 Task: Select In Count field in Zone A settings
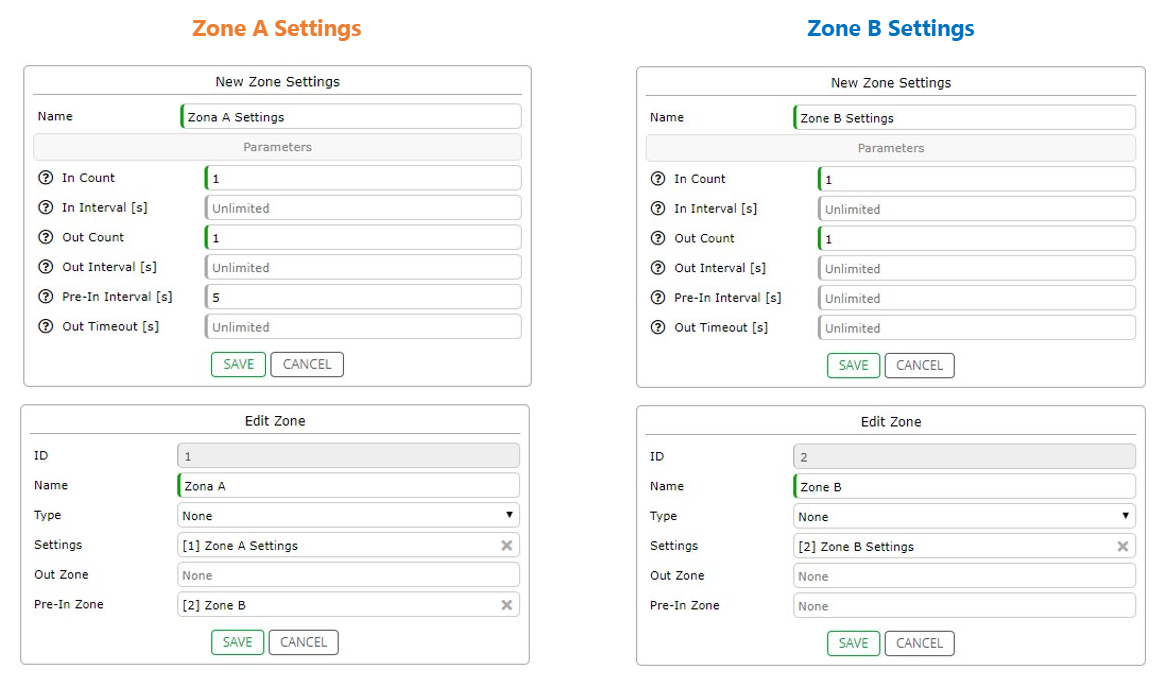pos(363,177)
